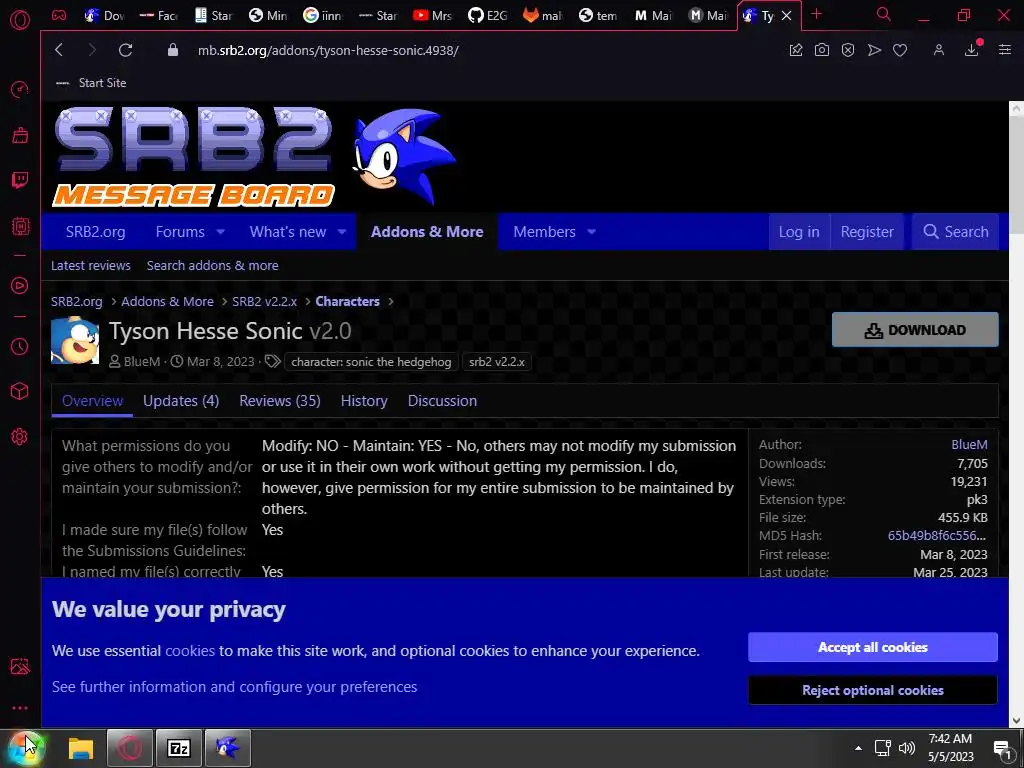Screen dimensions: 1024x768
Task: Click the edit page toolbar icon
Action: pyautogui.click(x=795, y=50)
